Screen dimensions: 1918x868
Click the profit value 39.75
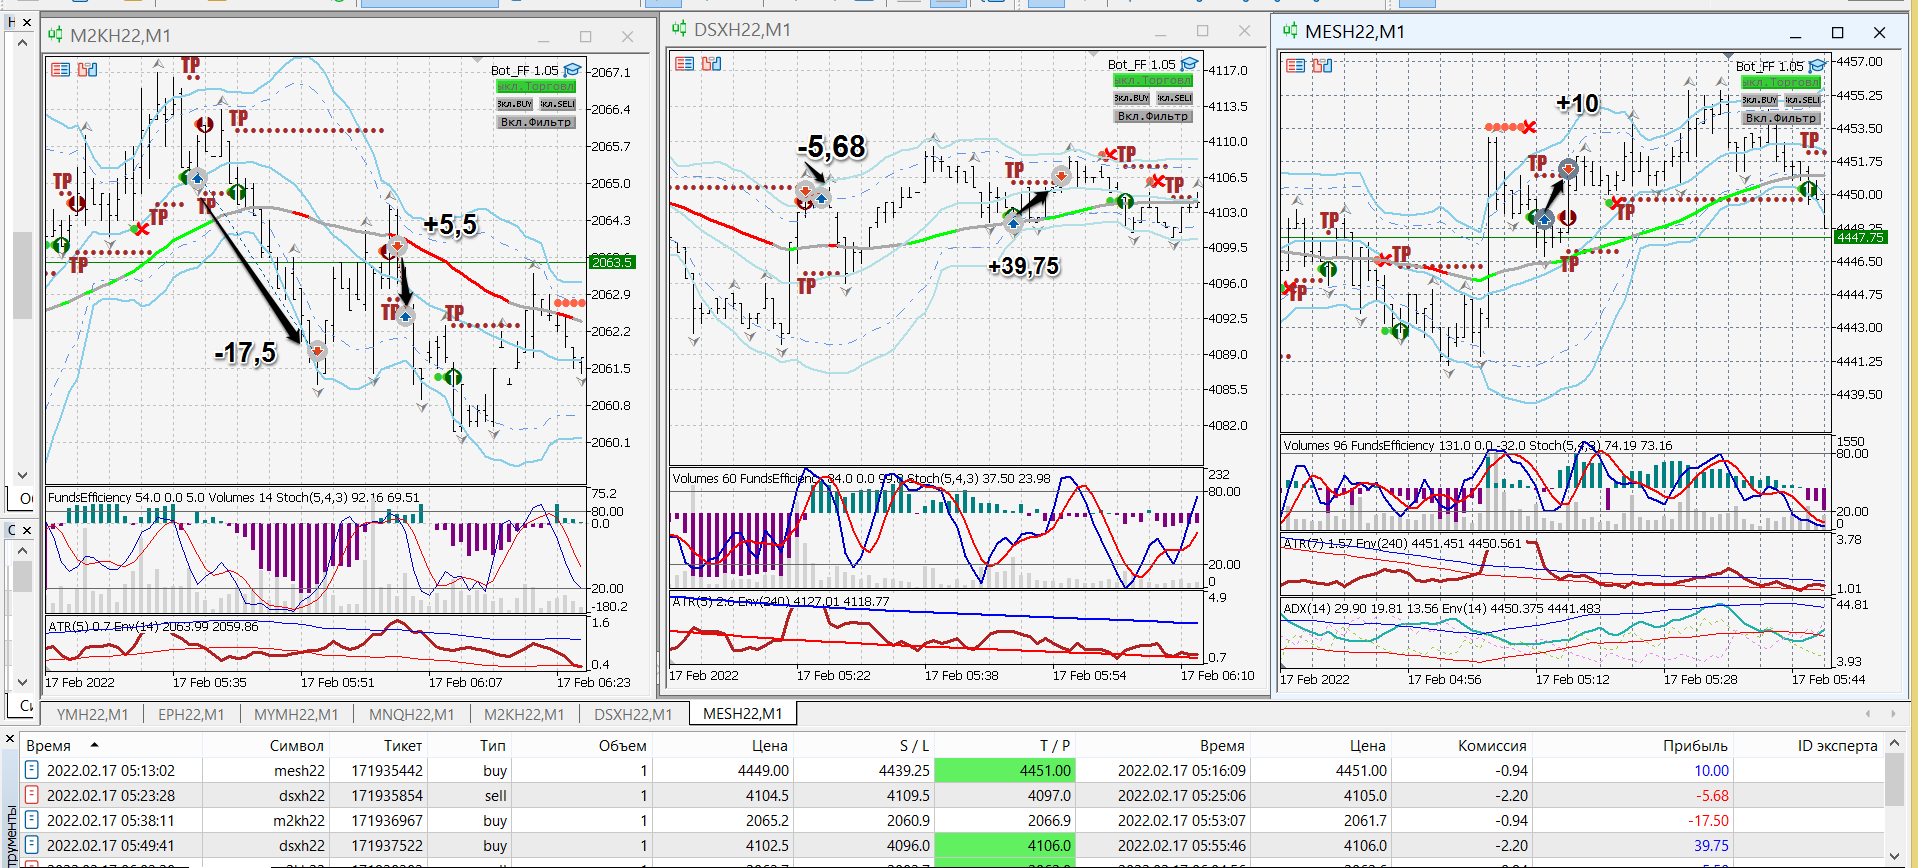pos(1711,845)
